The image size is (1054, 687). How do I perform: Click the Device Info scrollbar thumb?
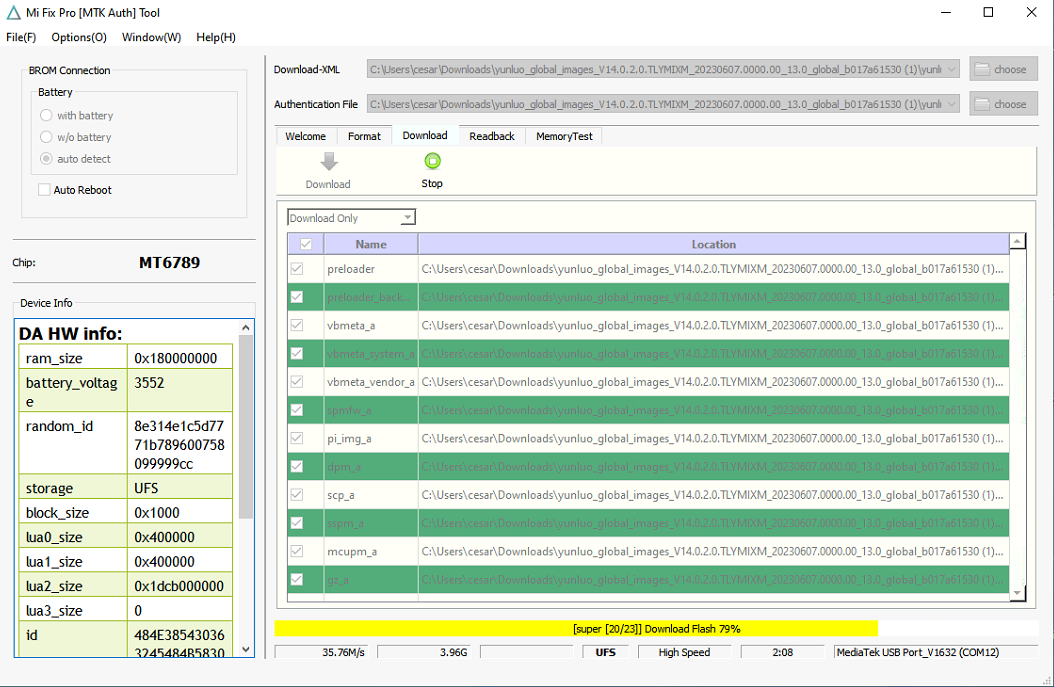246,426
